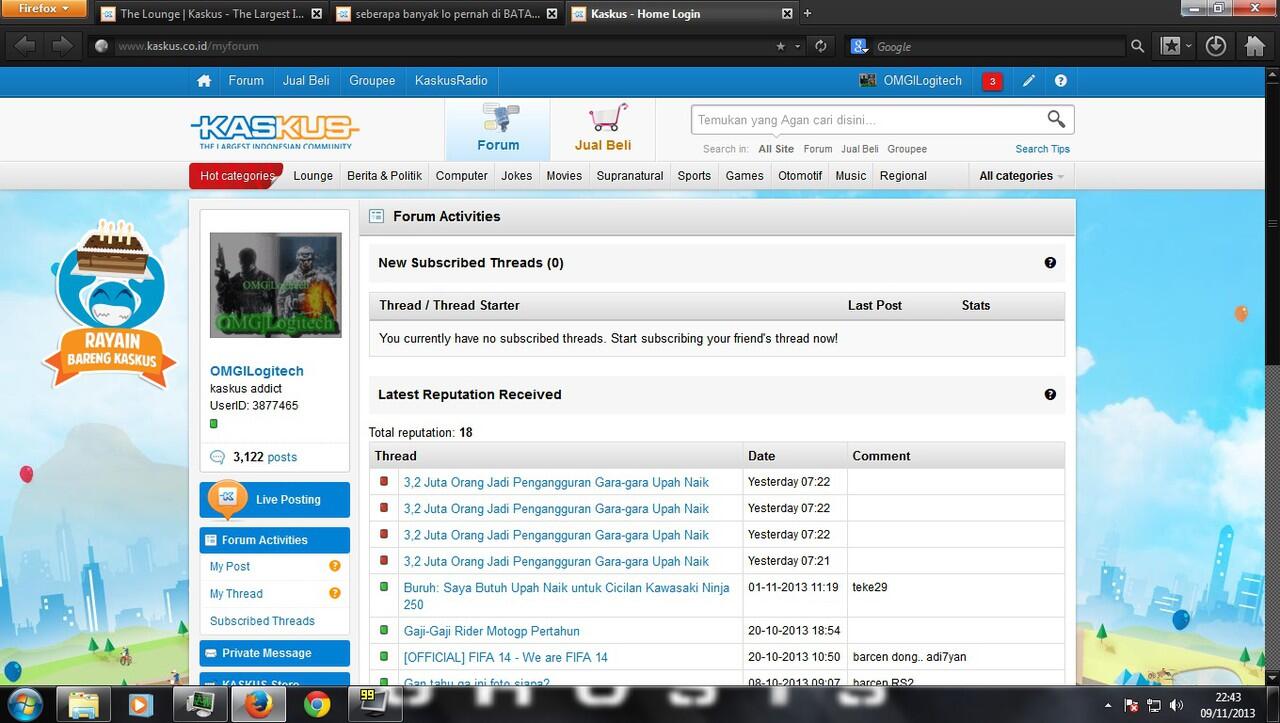Bookmark this page with star icon
This screenshot has width=1280, height=723.
point(781,46)
